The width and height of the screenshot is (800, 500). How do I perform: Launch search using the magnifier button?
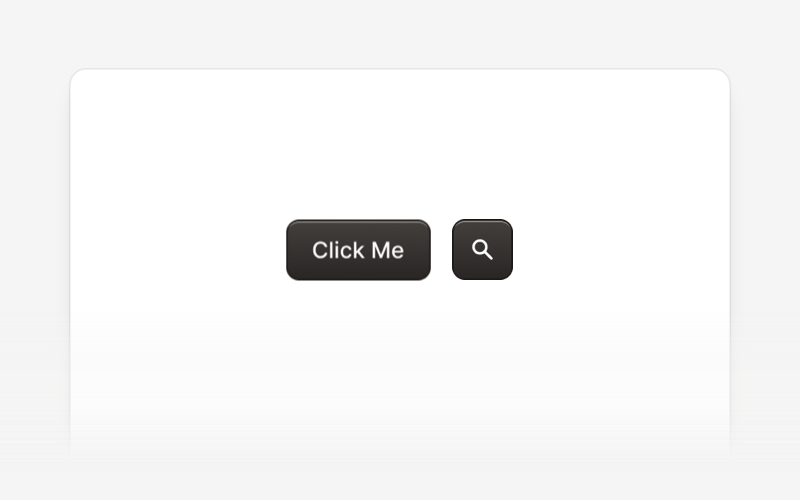pyautogui.click(x=482, y=249)
